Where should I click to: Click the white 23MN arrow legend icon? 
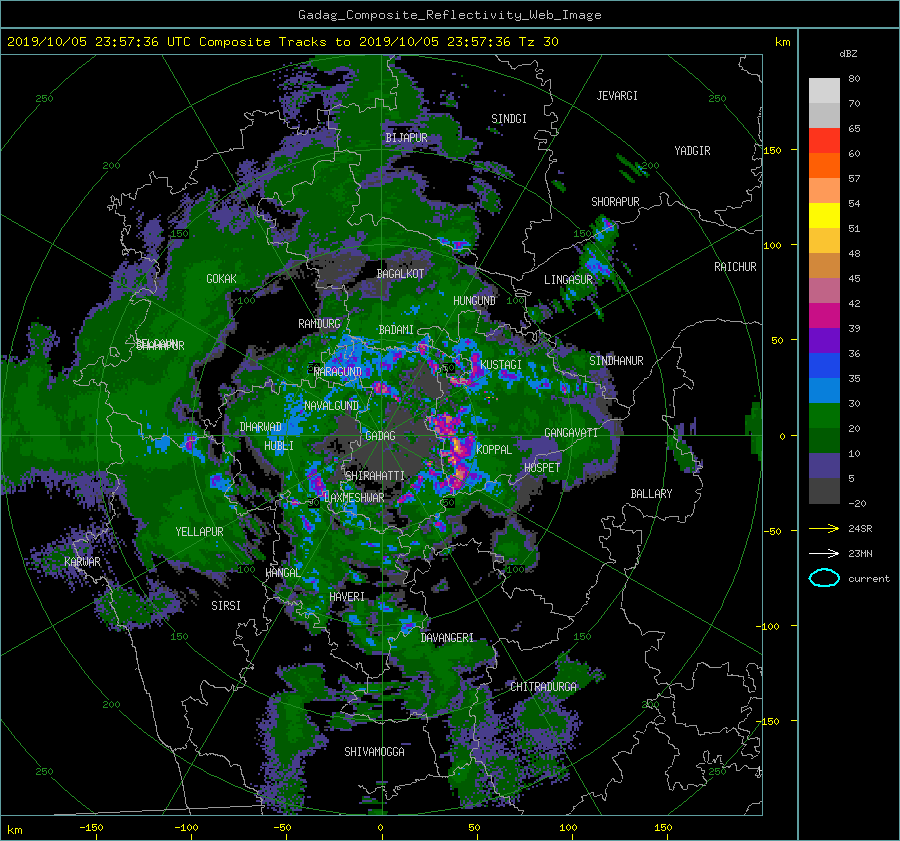point(824,553)
